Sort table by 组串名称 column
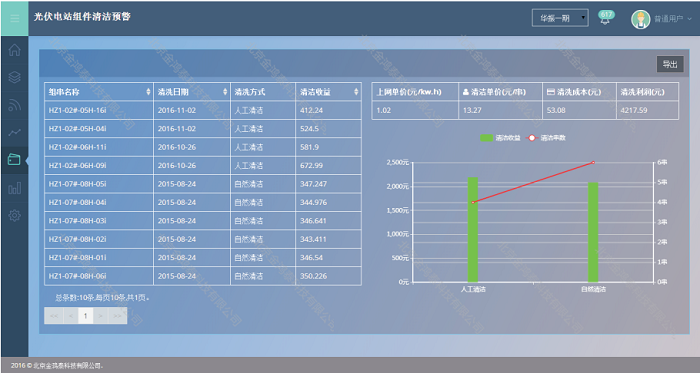The height and width of the screenshot is (373, 700). (99, 92)
